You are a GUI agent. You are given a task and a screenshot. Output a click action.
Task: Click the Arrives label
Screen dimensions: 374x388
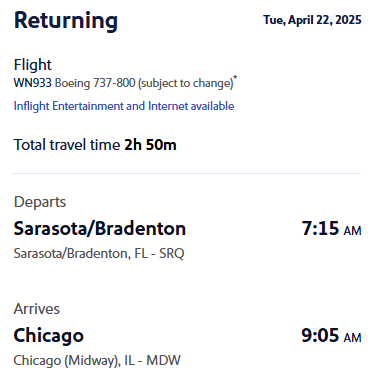click(x=37, y=309)
